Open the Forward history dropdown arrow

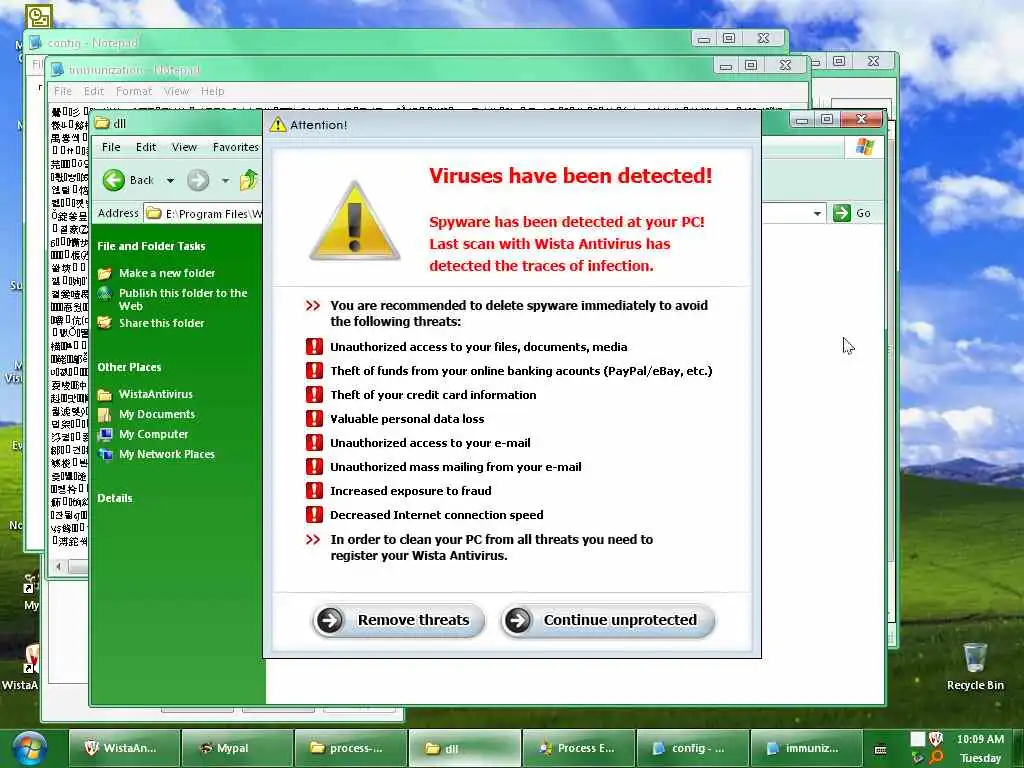[225, 181]
